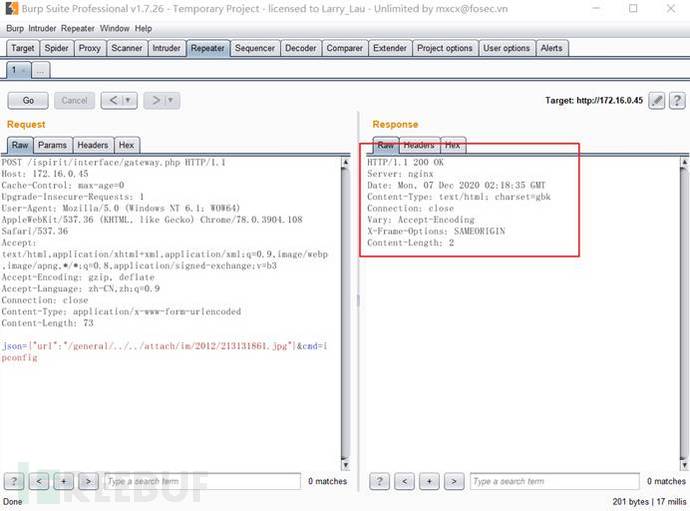Open the Project options tab
This screenshot has height=511, width=690.
[445, 48]
